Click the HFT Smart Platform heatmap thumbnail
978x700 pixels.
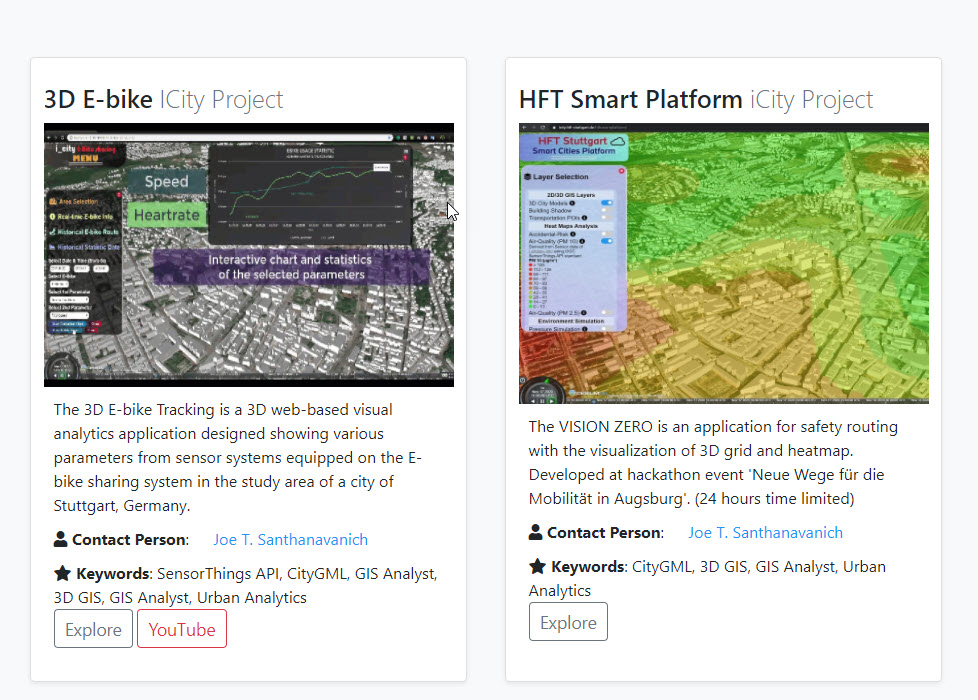click(x=724, y=263)
